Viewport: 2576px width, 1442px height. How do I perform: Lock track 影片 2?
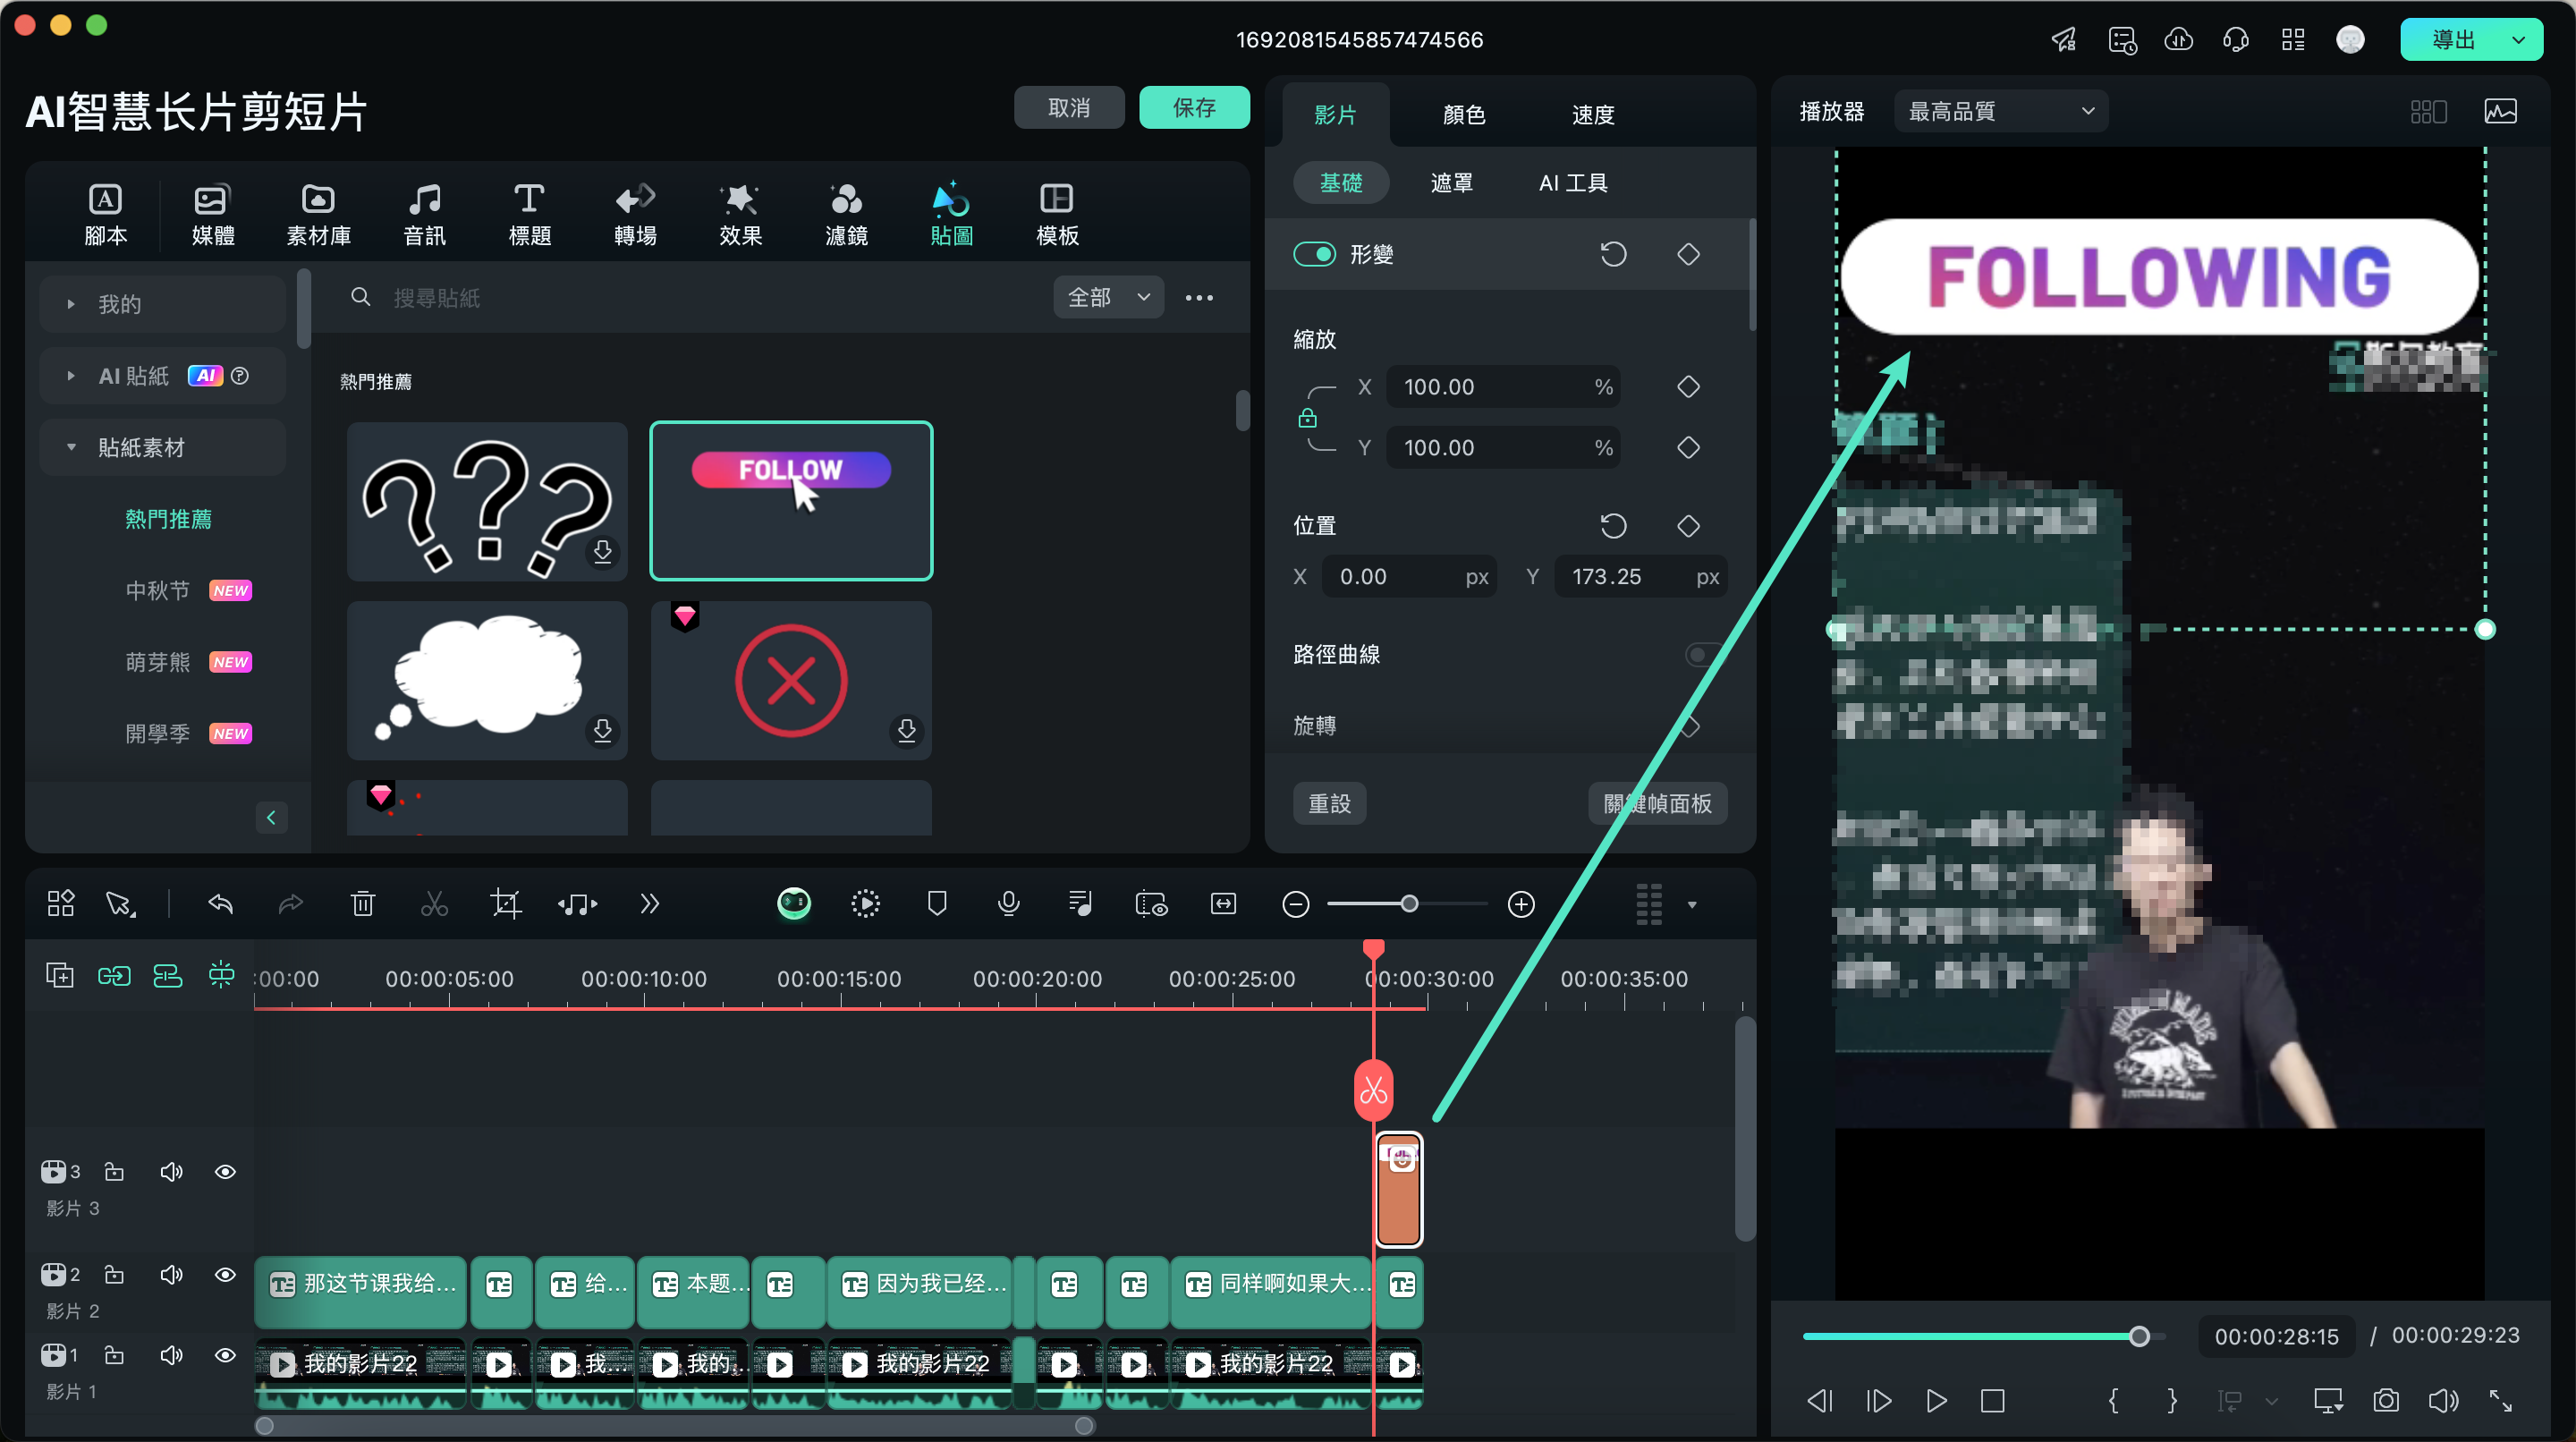114,1274
